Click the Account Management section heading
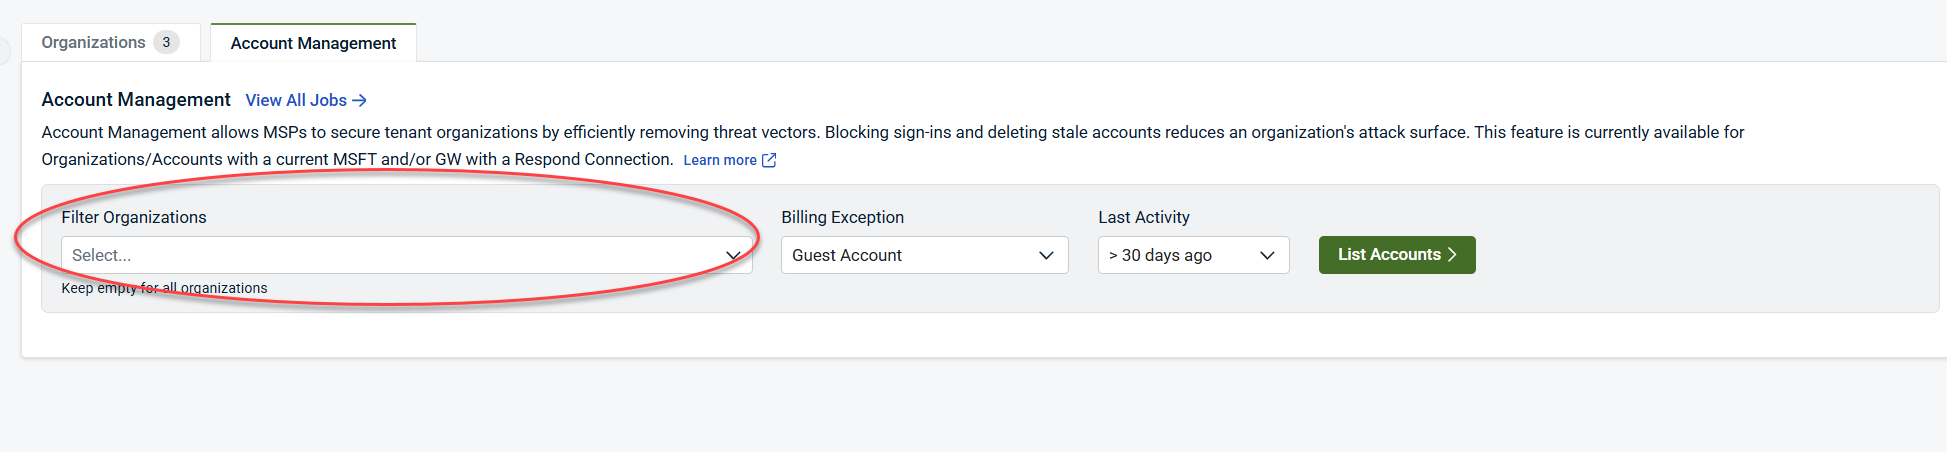 point(136,100)
